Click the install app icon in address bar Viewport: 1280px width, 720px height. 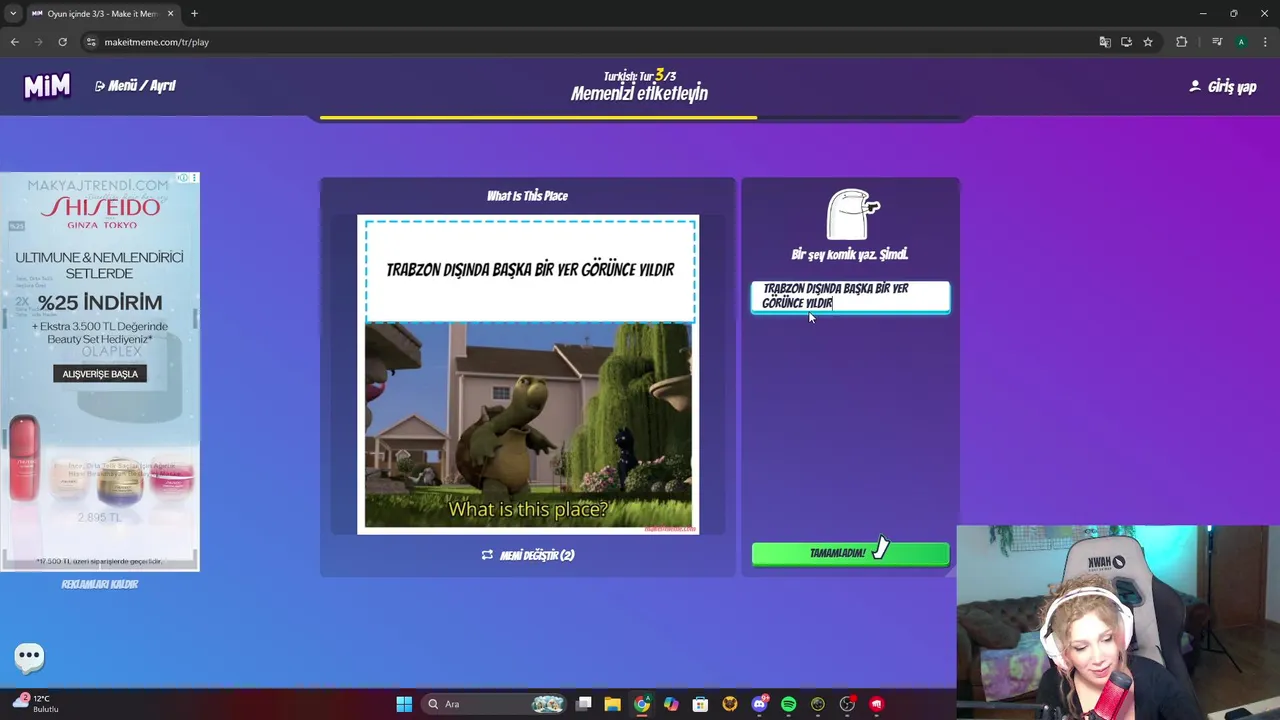[1126, 42]
